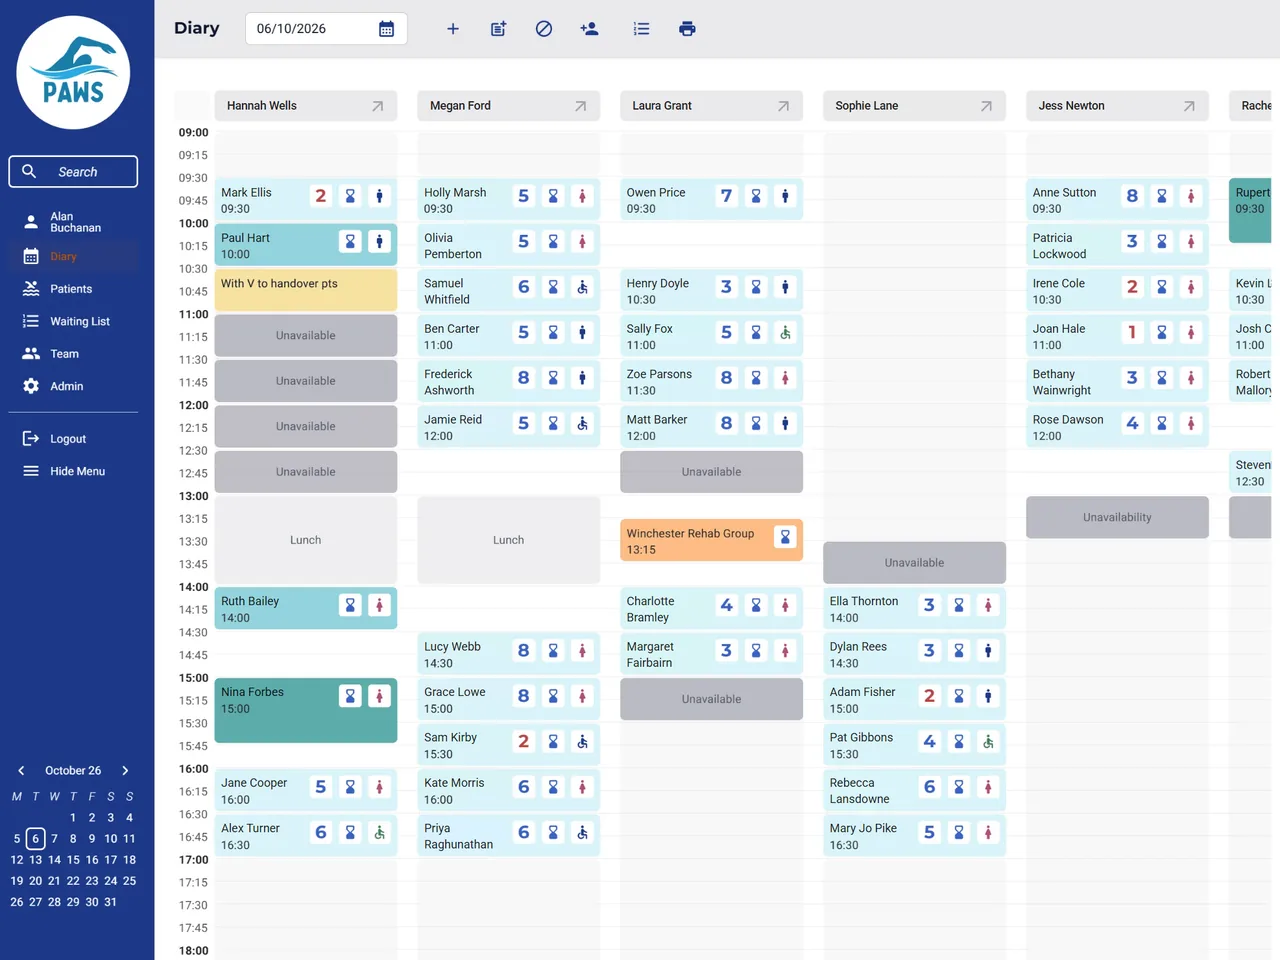Click score 6 badge on Alex Turner
Screen dimensions: 1280x960
click(320, 832)
